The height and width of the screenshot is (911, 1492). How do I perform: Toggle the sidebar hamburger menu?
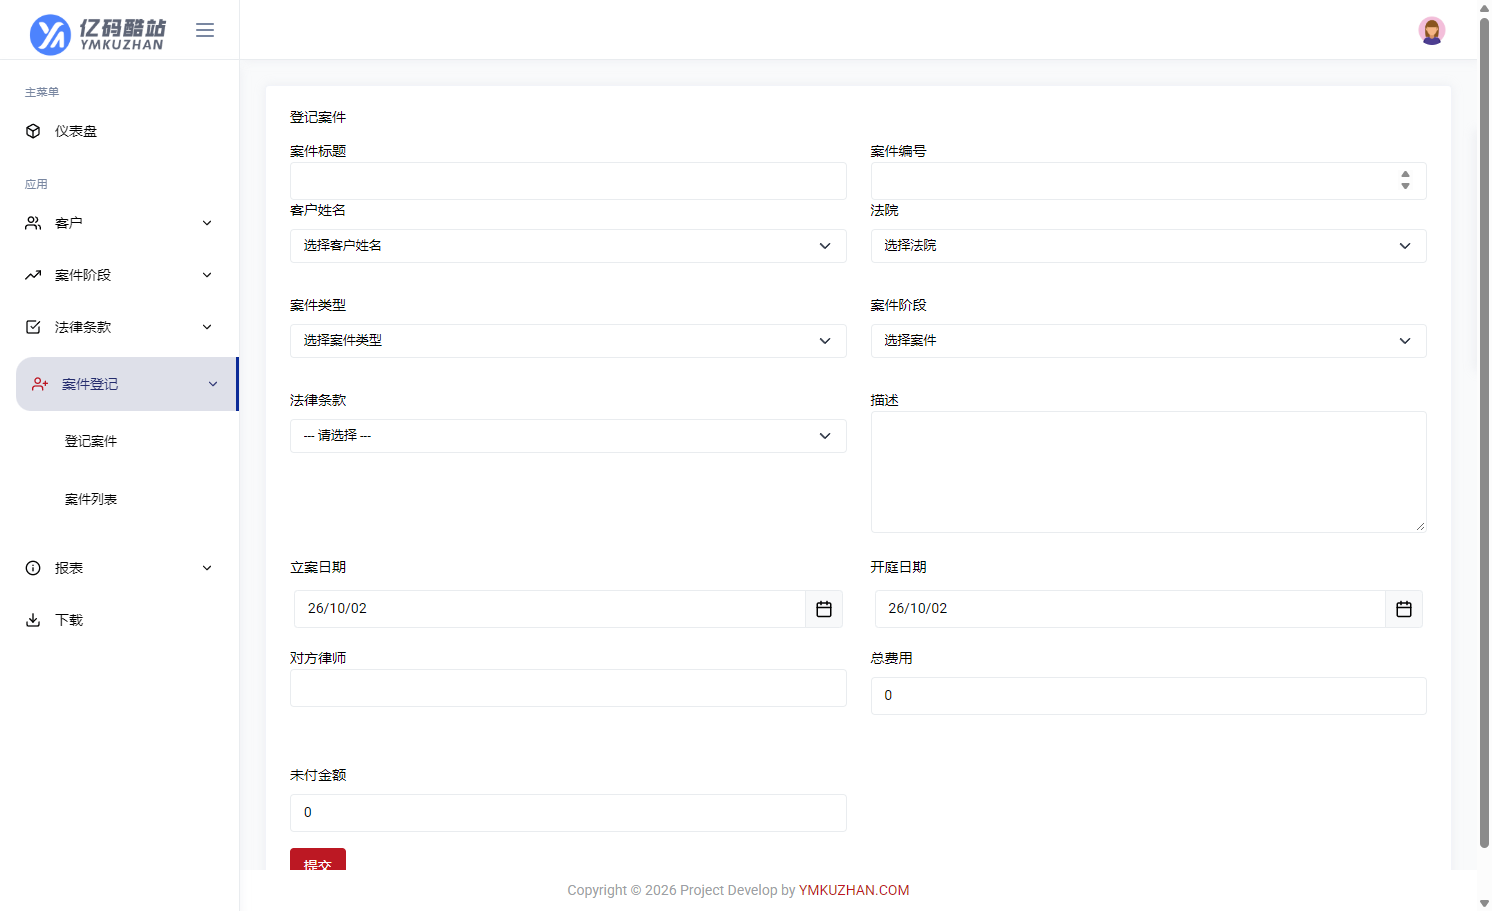[205, 30]
